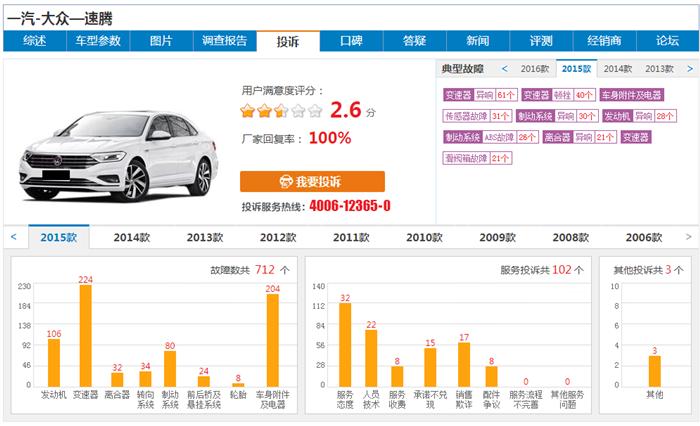Click the 变速器 bar showing 224
The image size is (700, 426).
[x=86, y=336]
